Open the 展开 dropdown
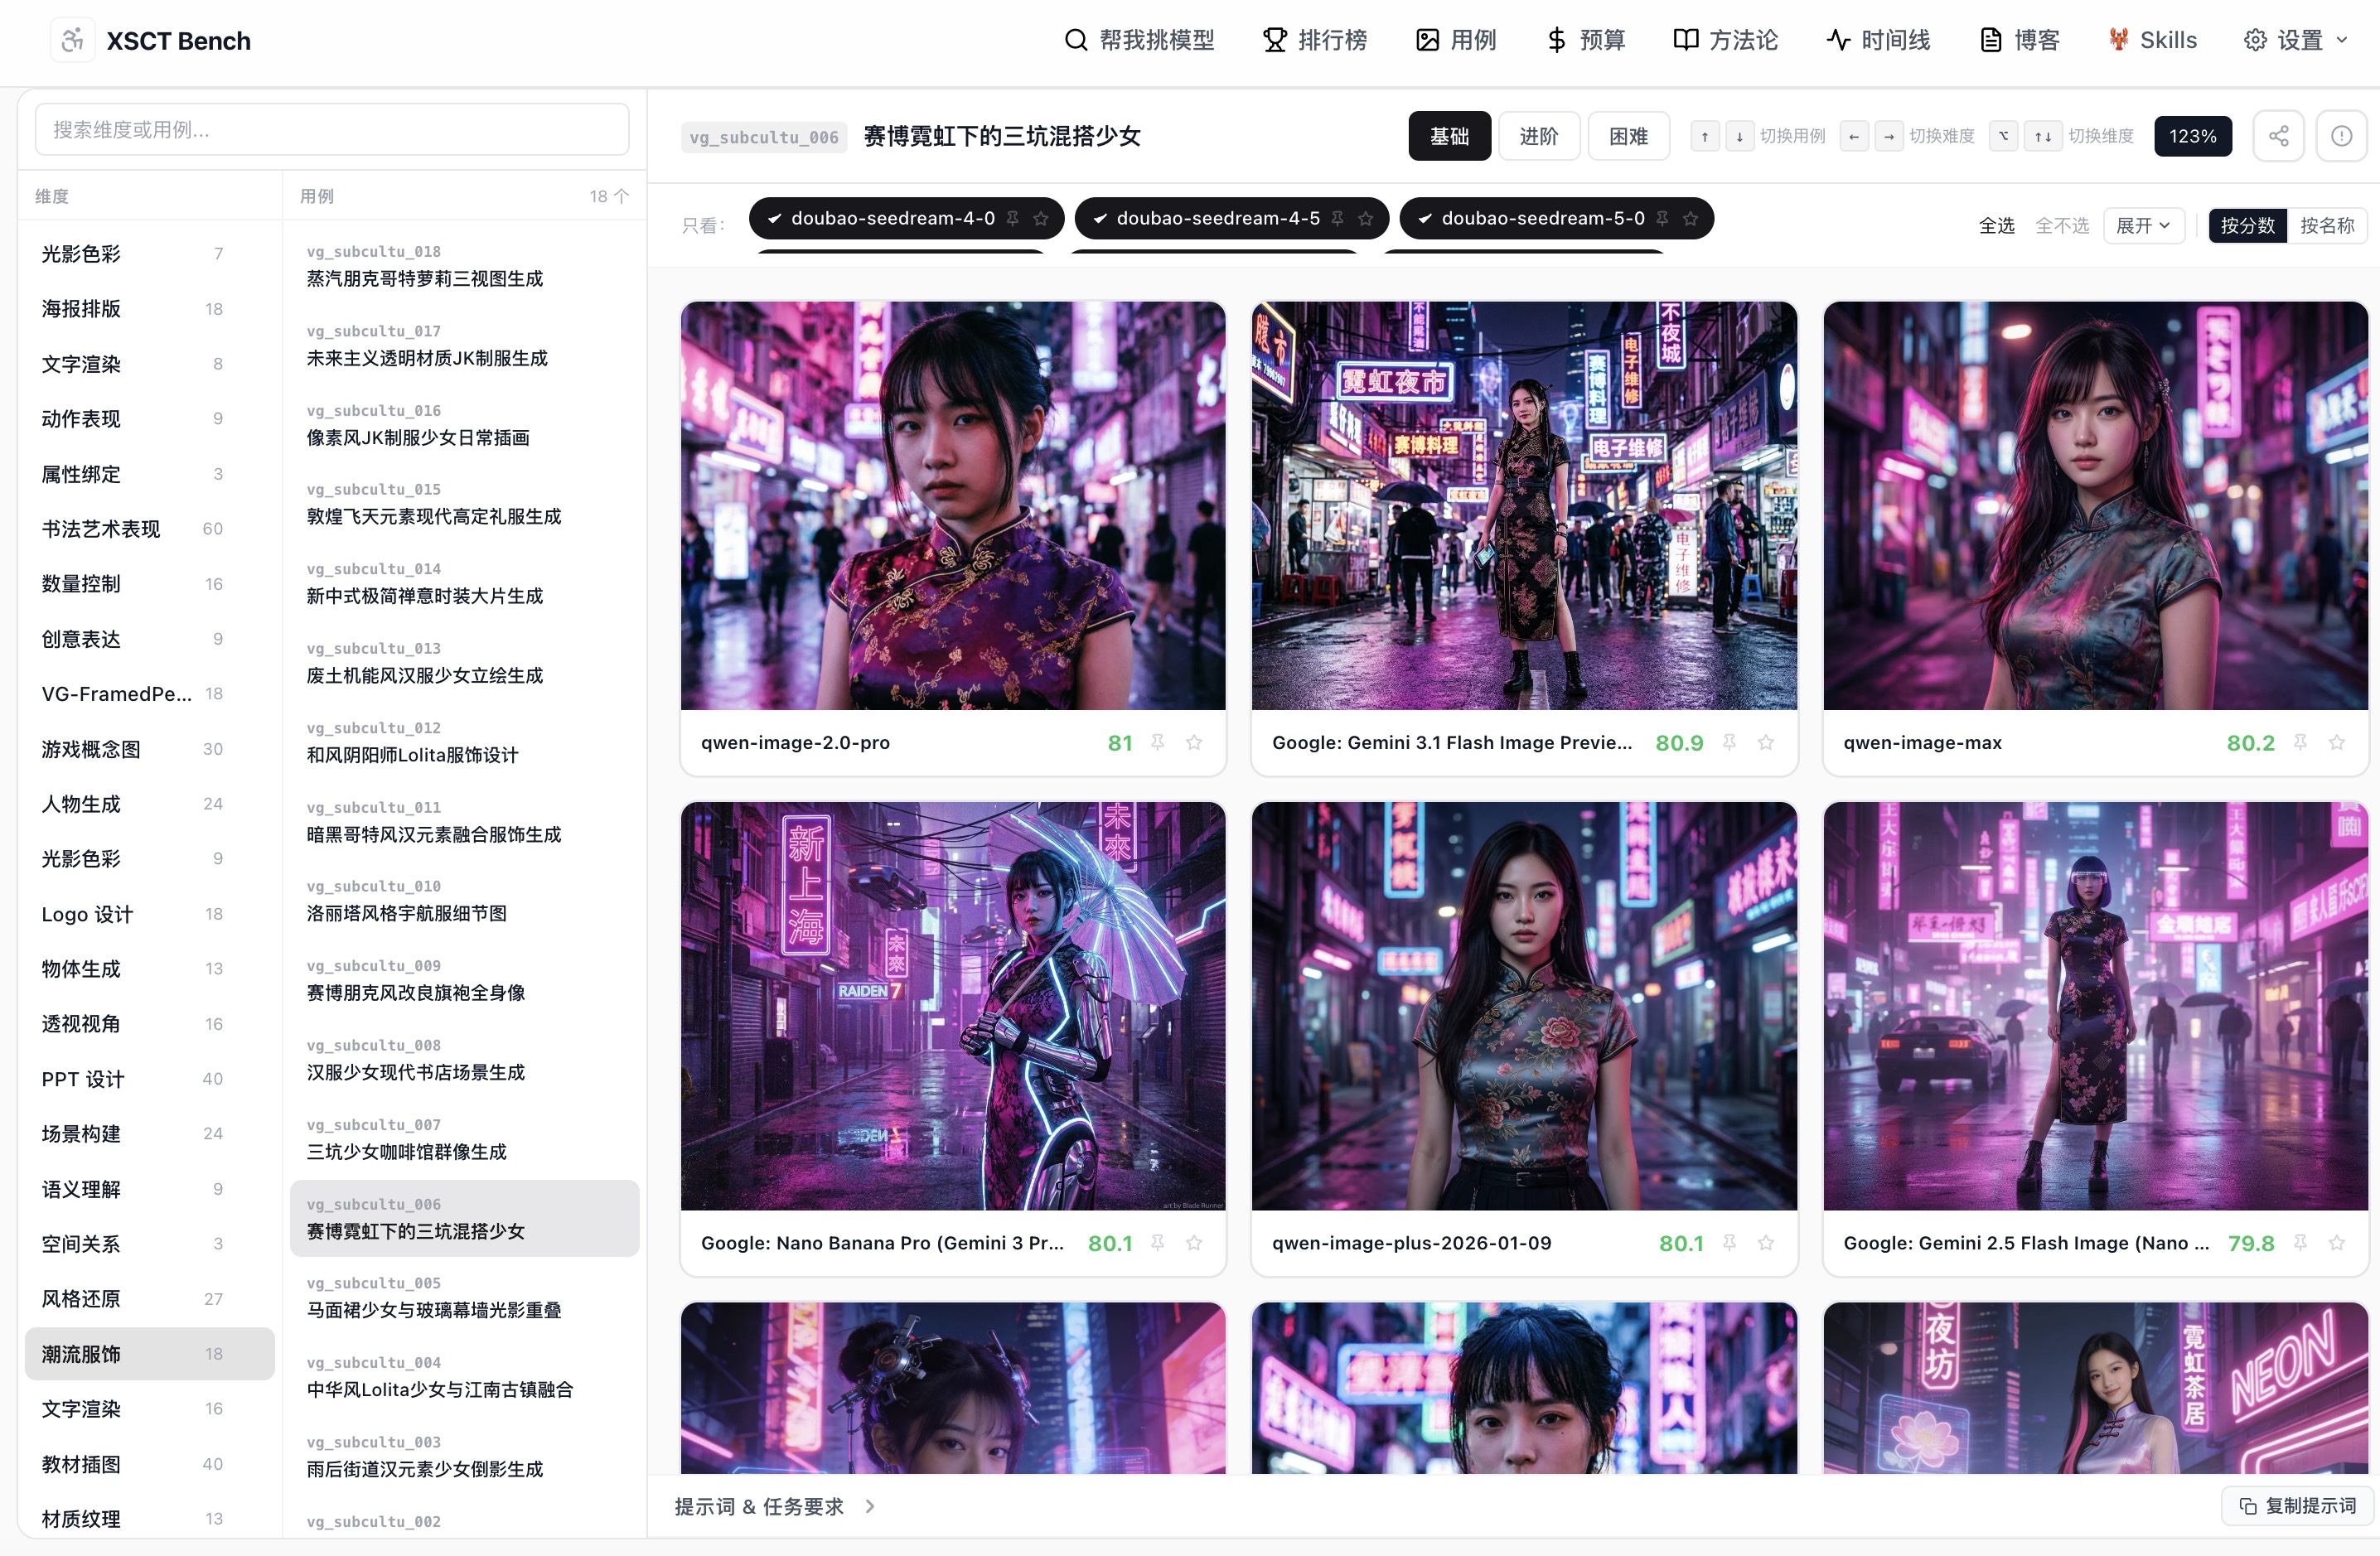The width and height of the screenshot is (2380, 1556). pyautogui.click(x=2143, y=225)
